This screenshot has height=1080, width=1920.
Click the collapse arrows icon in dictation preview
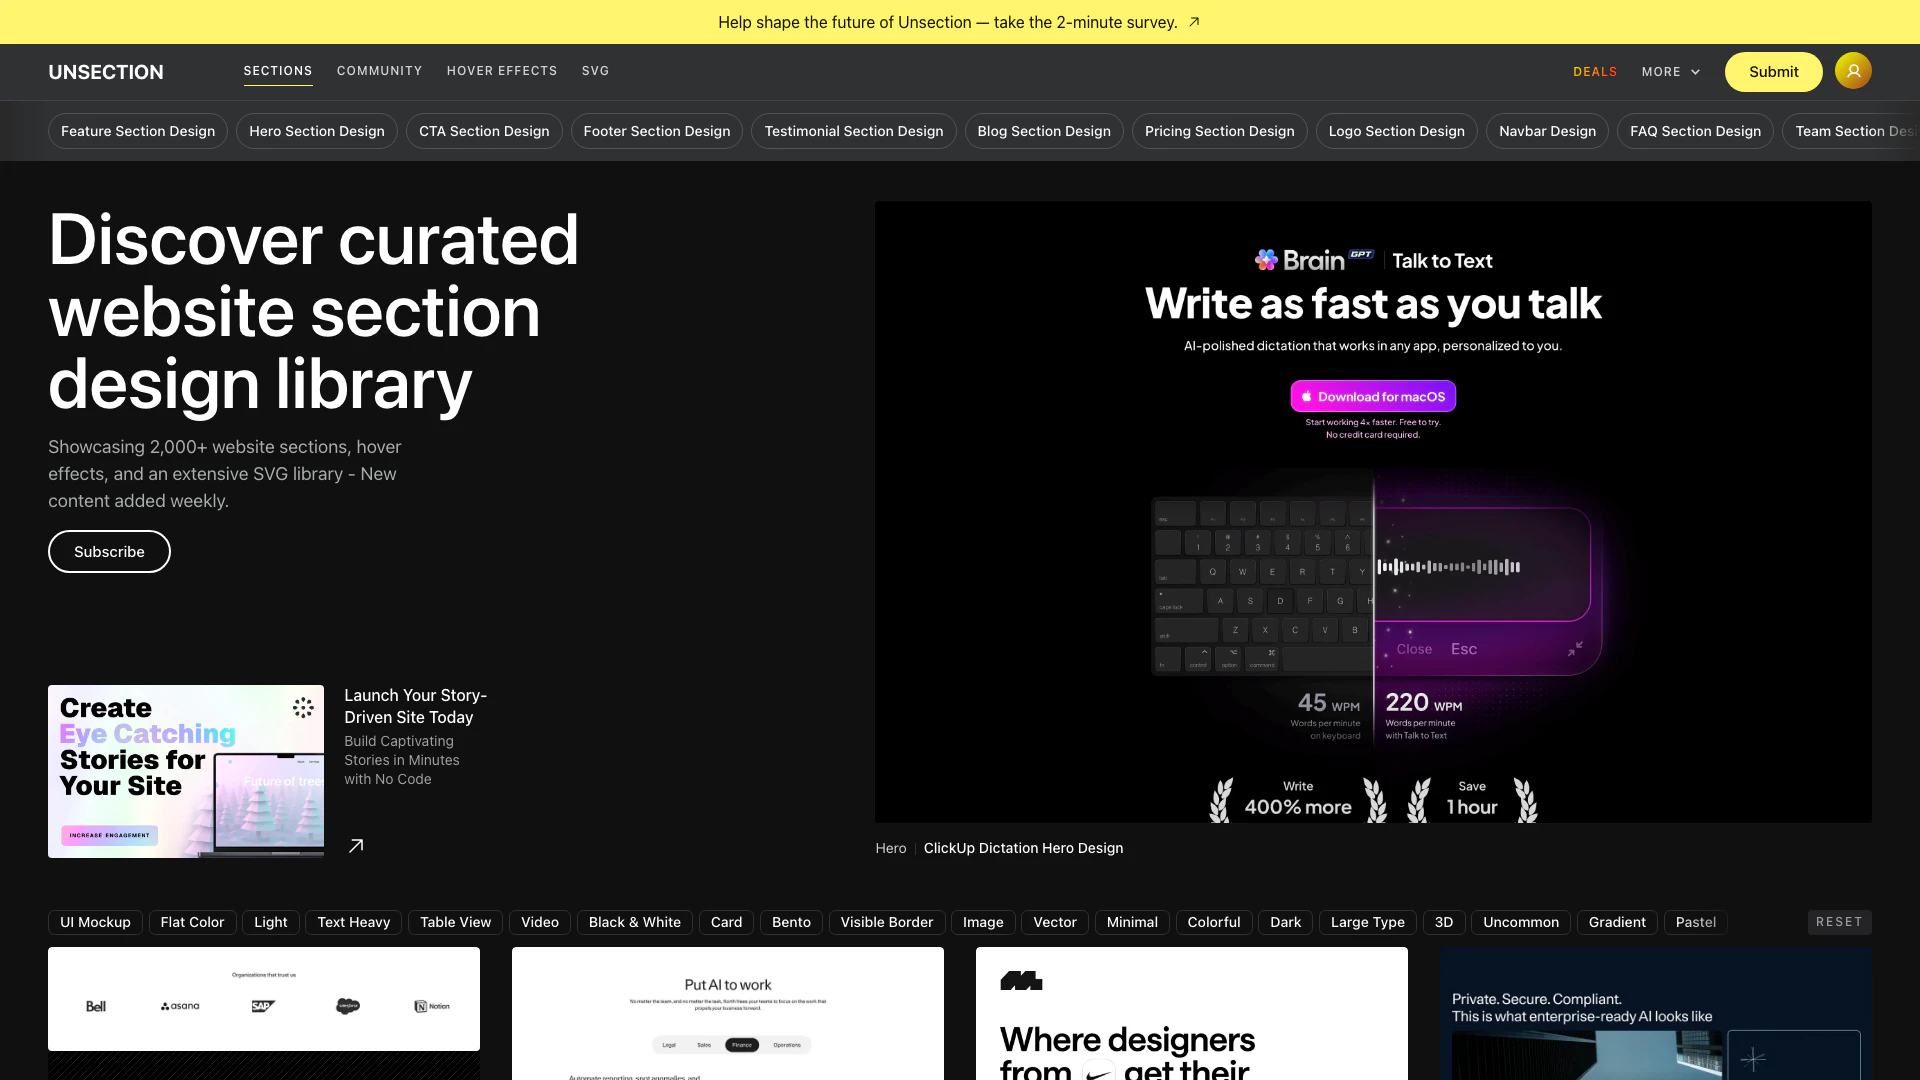[1575, 649]
